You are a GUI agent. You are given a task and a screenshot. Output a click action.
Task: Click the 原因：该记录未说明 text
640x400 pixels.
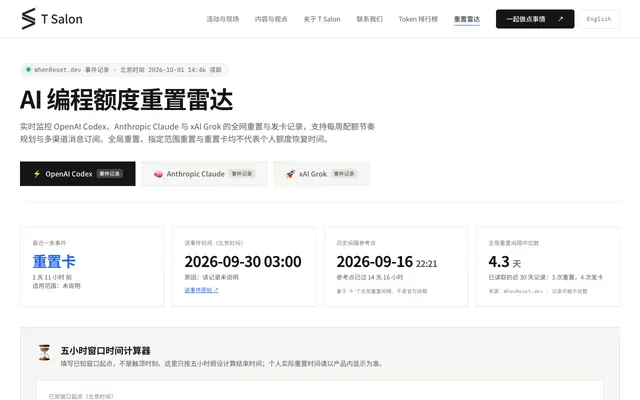pos(211,277)
